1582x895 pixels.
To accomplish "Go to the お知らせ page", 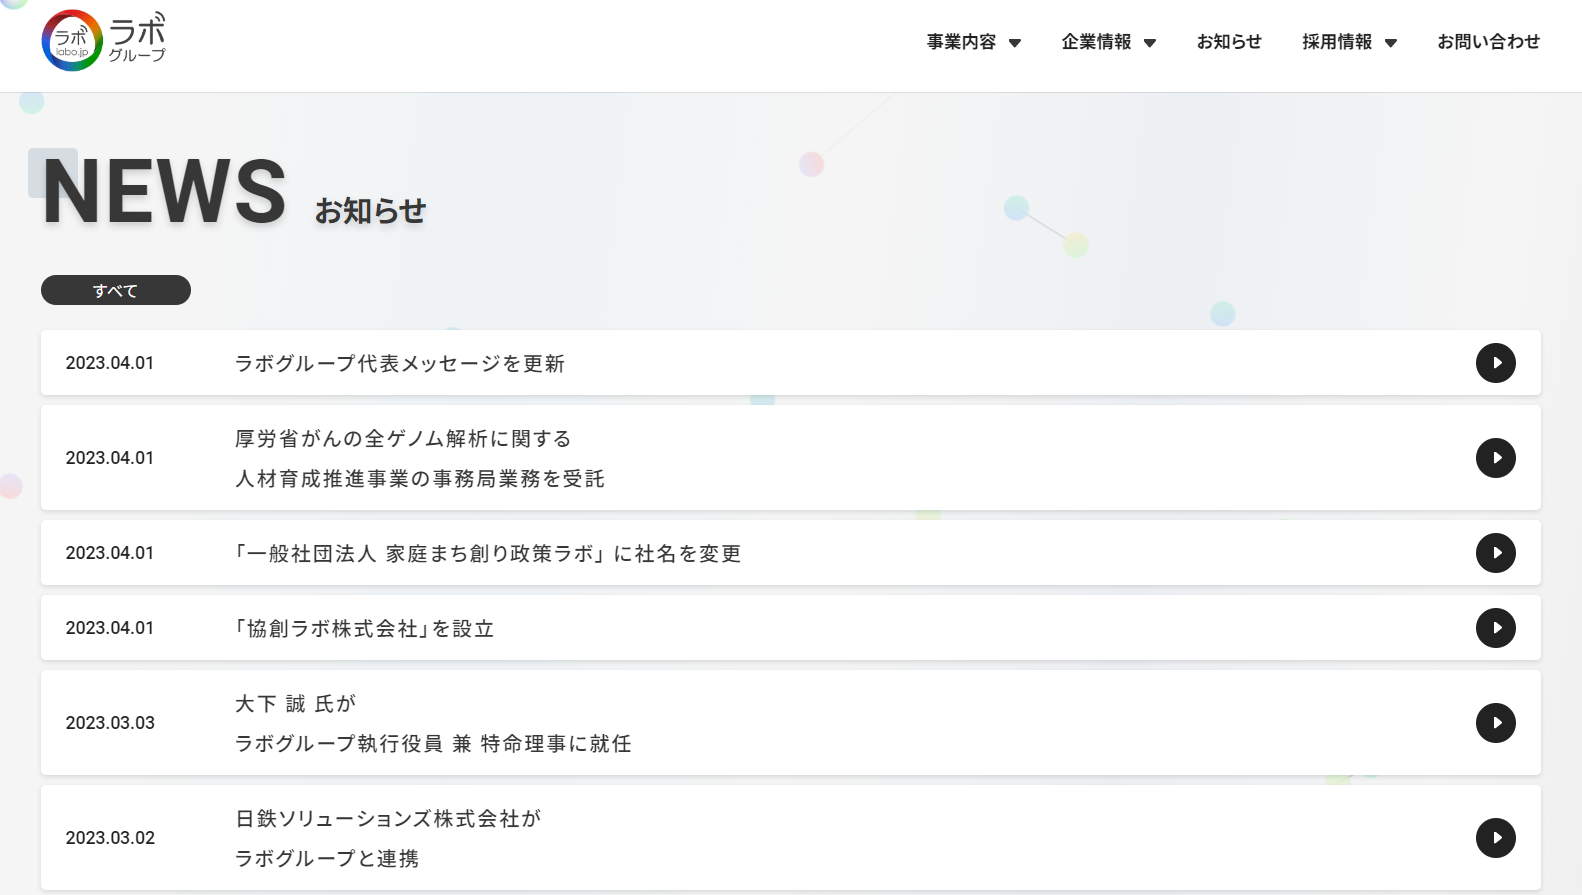I will (1229, 42).
